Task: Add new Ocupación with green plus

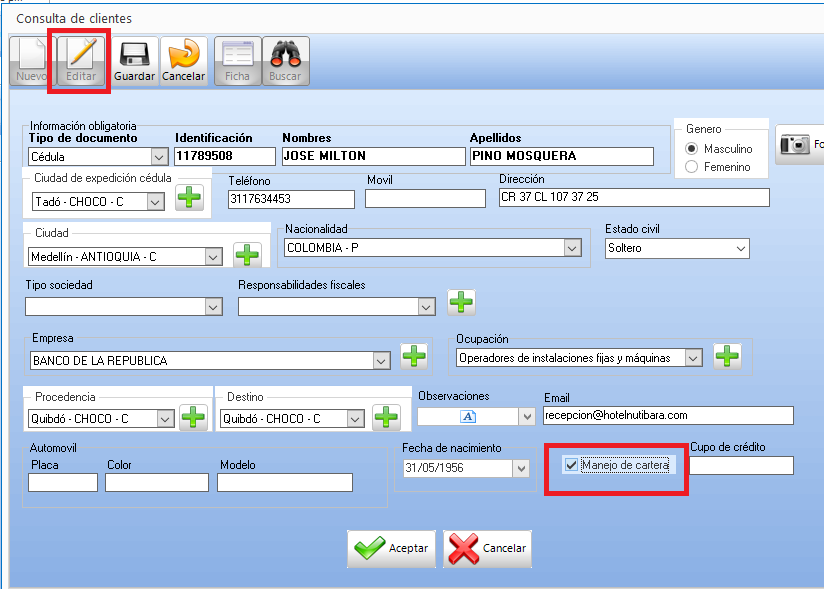Action: coord(727,355)
